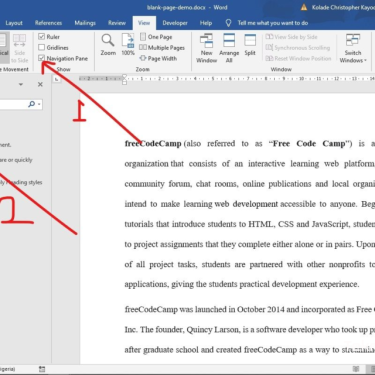Click 'Quincy Larson' in the second paragraph
375x375 pixels.
(213, 330)
